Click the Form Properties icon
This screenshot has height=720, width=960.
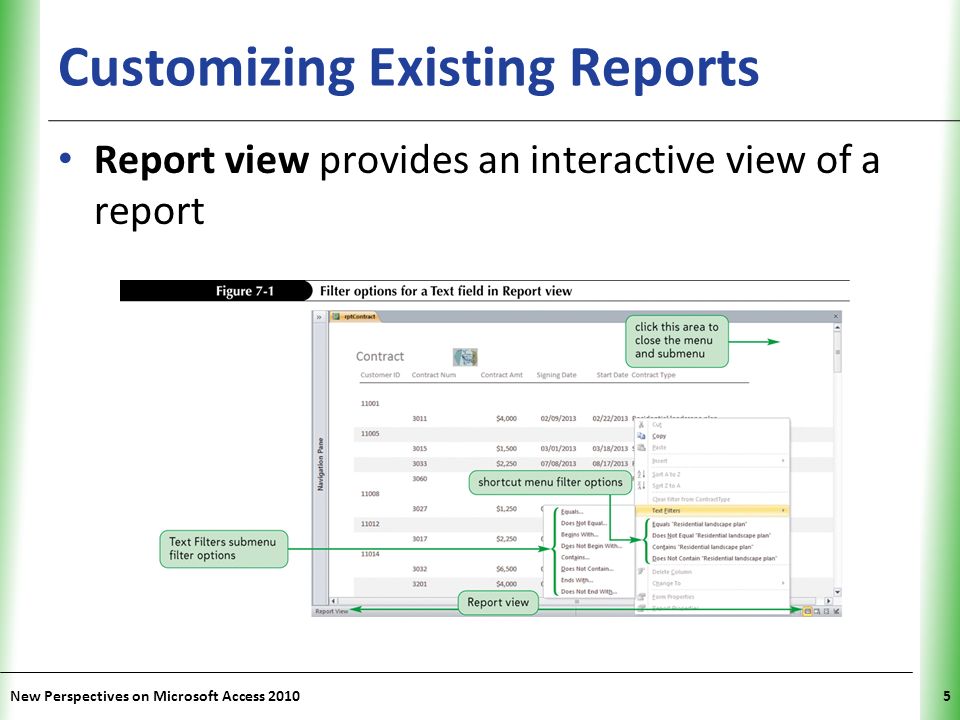click(x=642, y=596)
